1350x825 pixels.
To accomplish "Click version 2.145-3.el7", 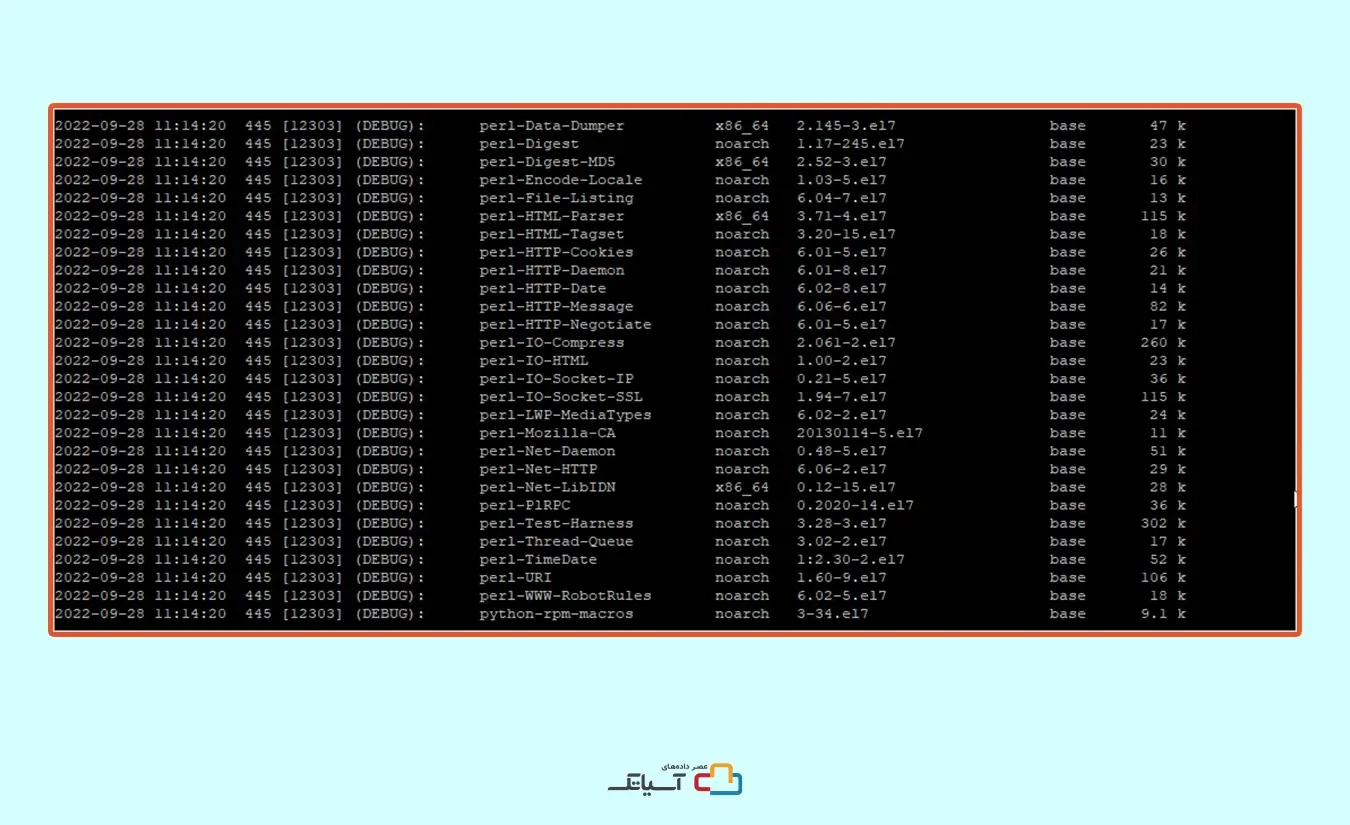I will tap(846, 126).
